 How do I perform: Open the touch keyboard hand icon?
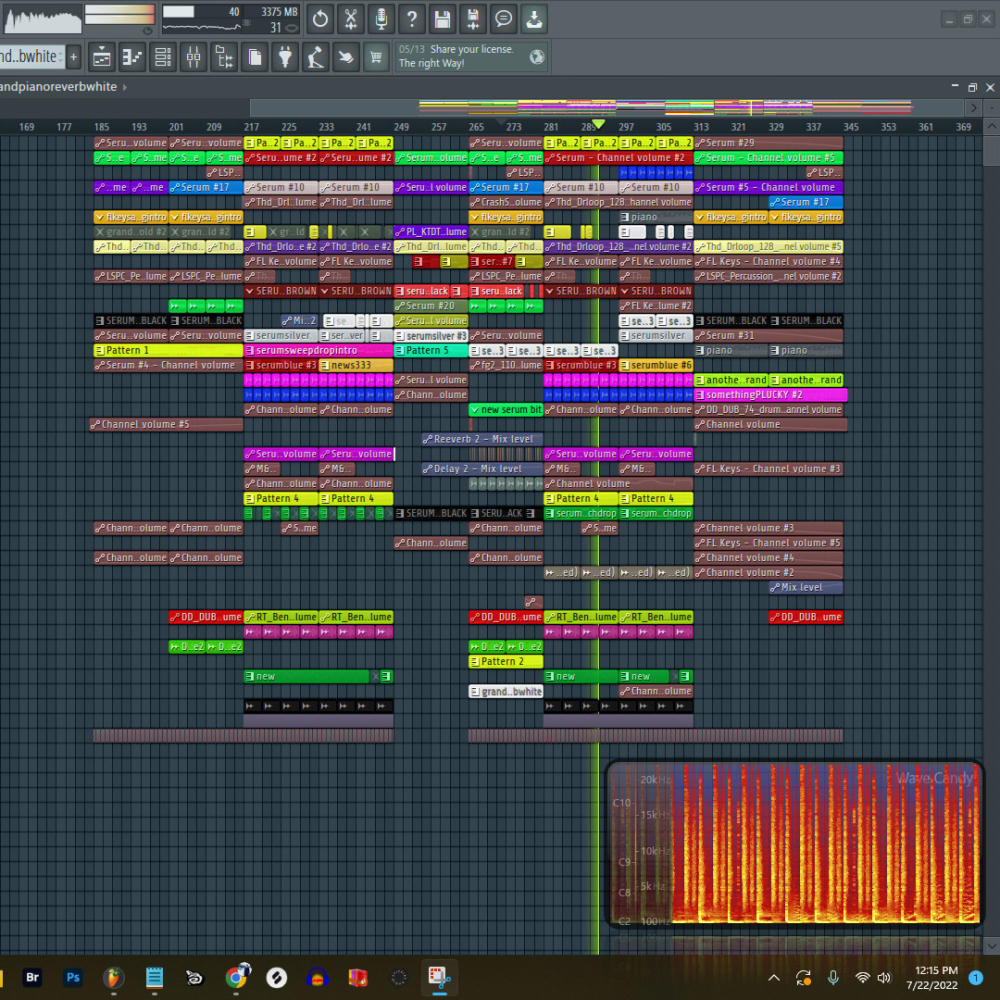pos(346,57)
